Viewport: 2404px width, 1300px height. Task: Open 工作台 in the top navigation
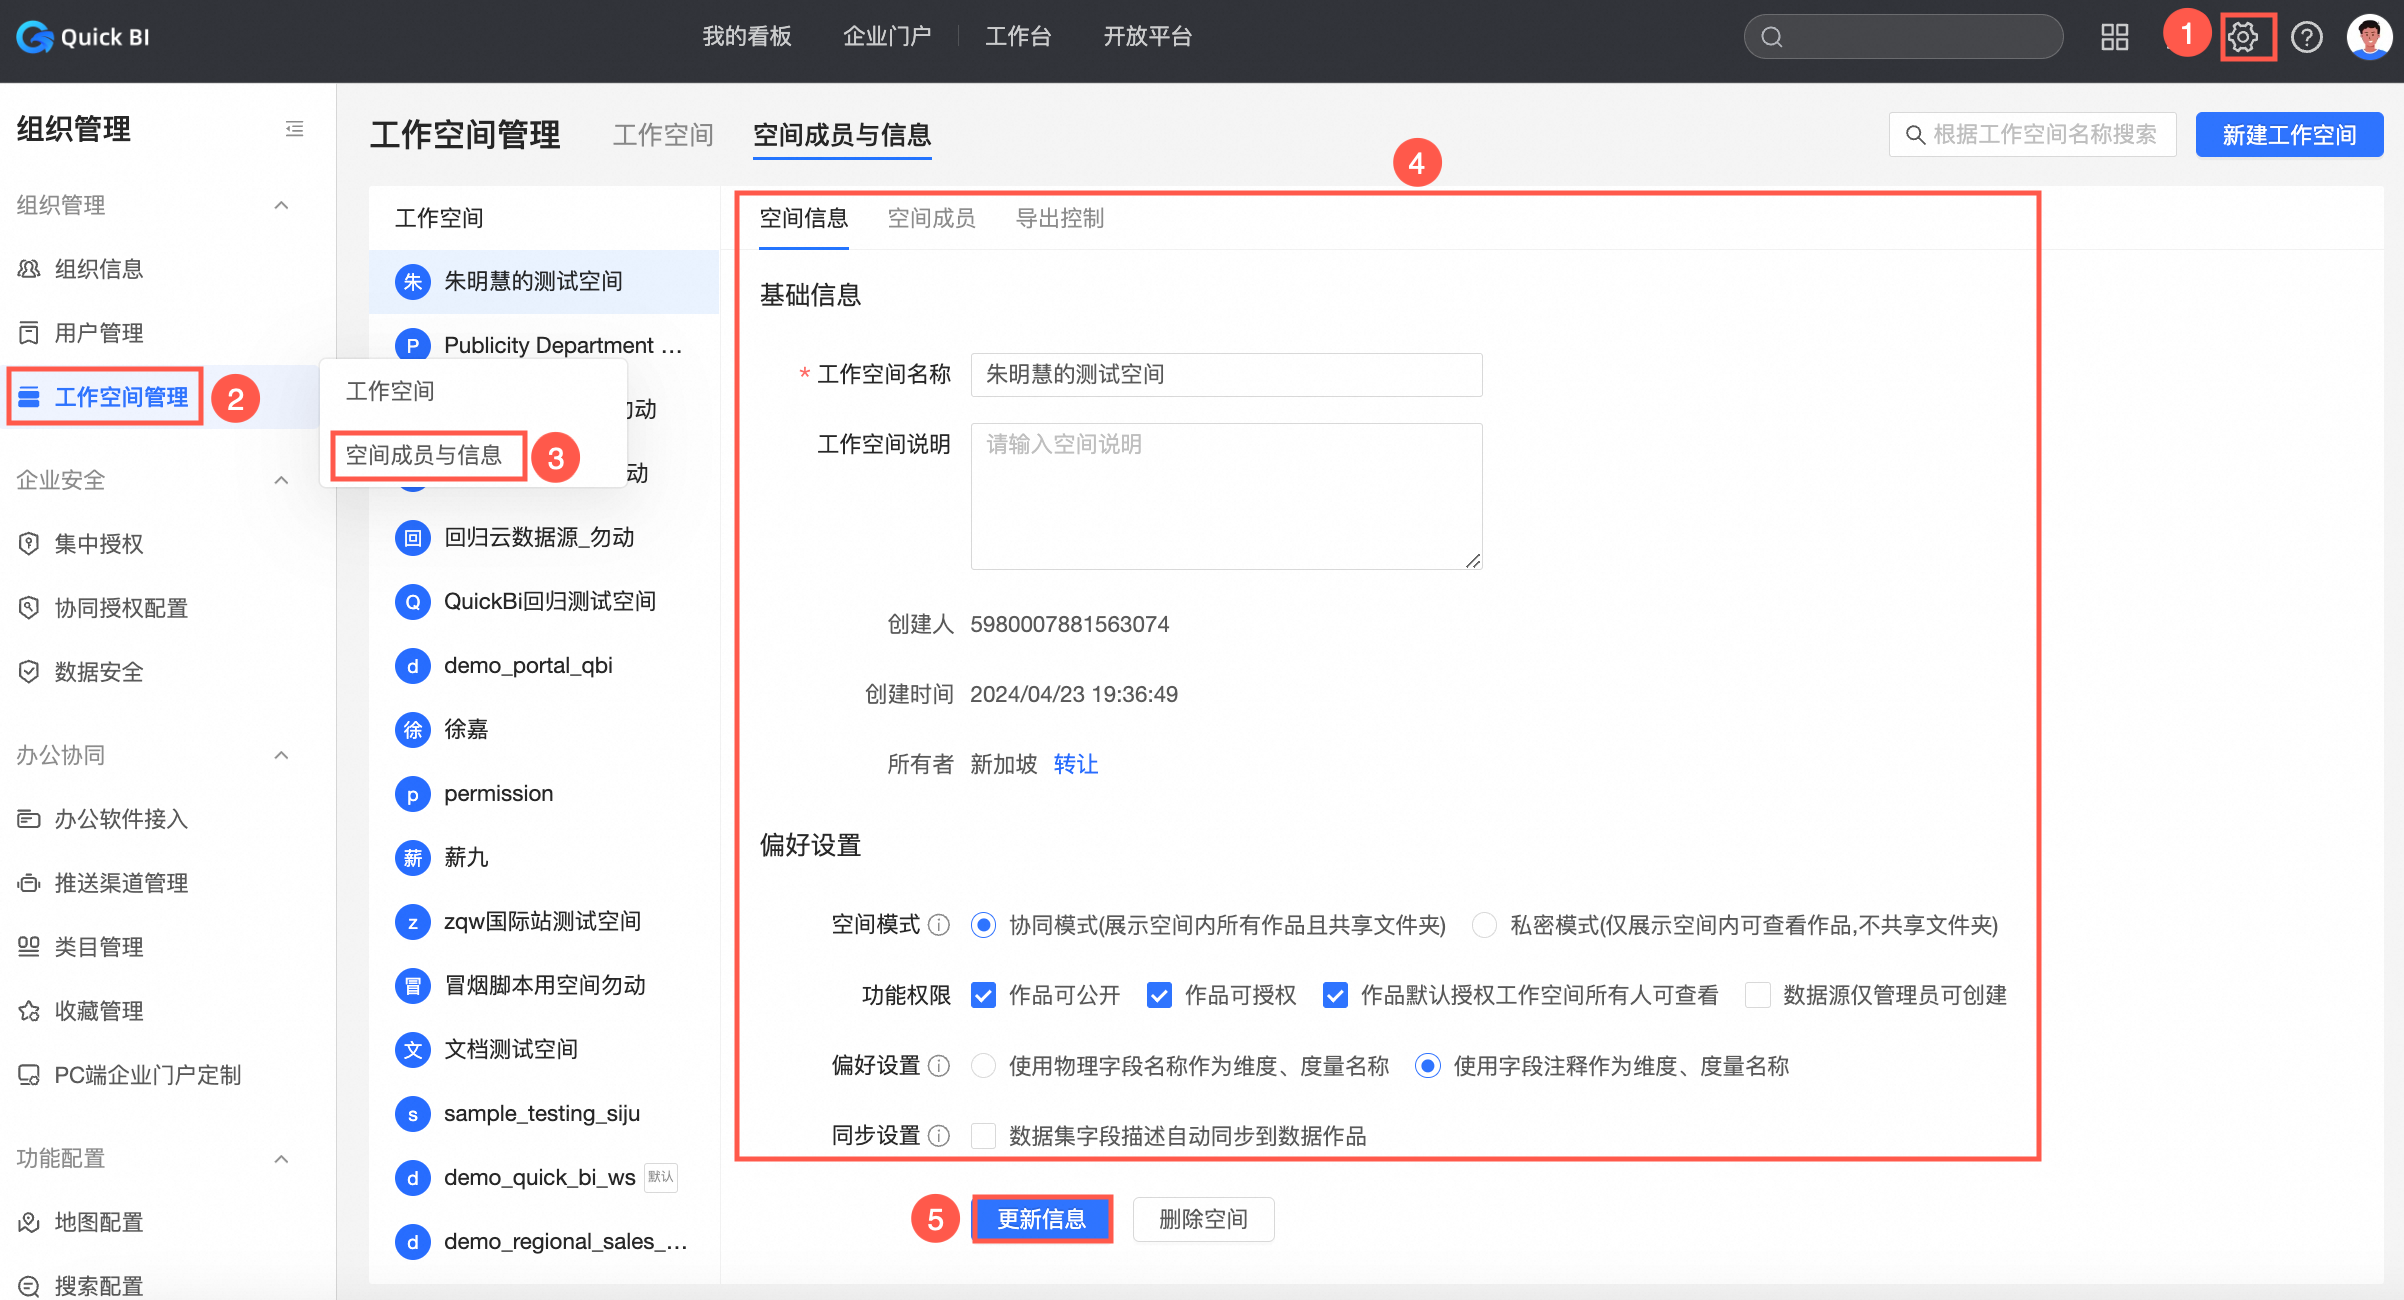click(1018, 37)
